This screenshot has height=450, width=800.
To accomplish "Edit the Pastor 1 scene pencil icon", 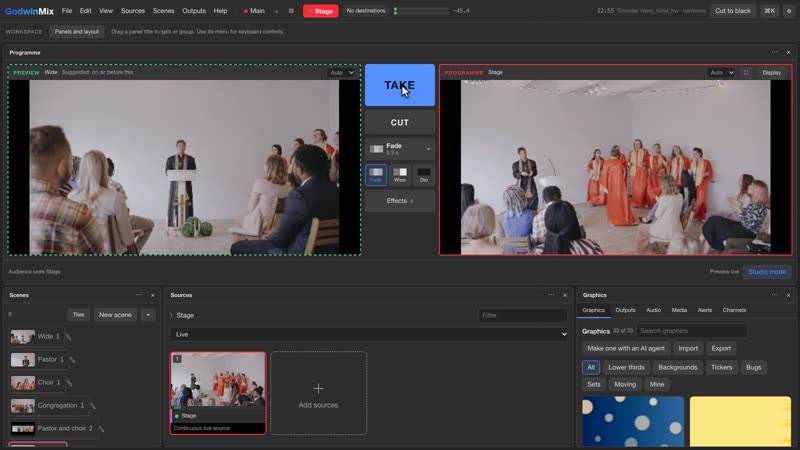I will (x=72, y=360).
